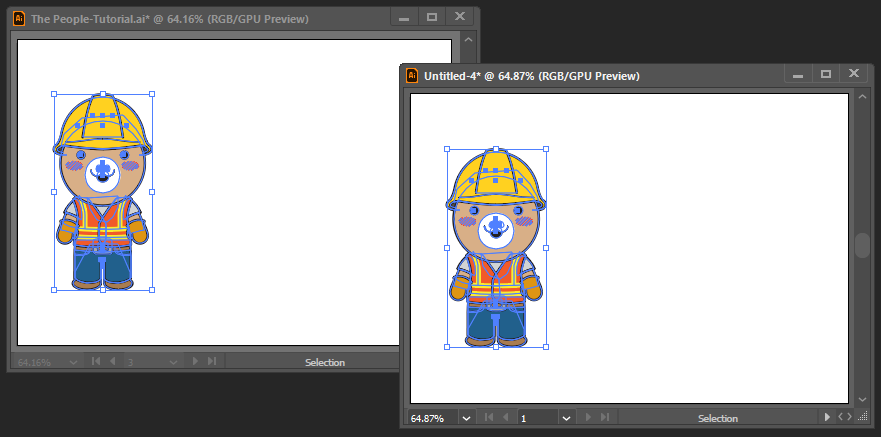Image resolution: width=881 pixels, height=437 pixels.
Task: Open status bar flyout arrow in Untitled-4
Action: tap(826, 417)
